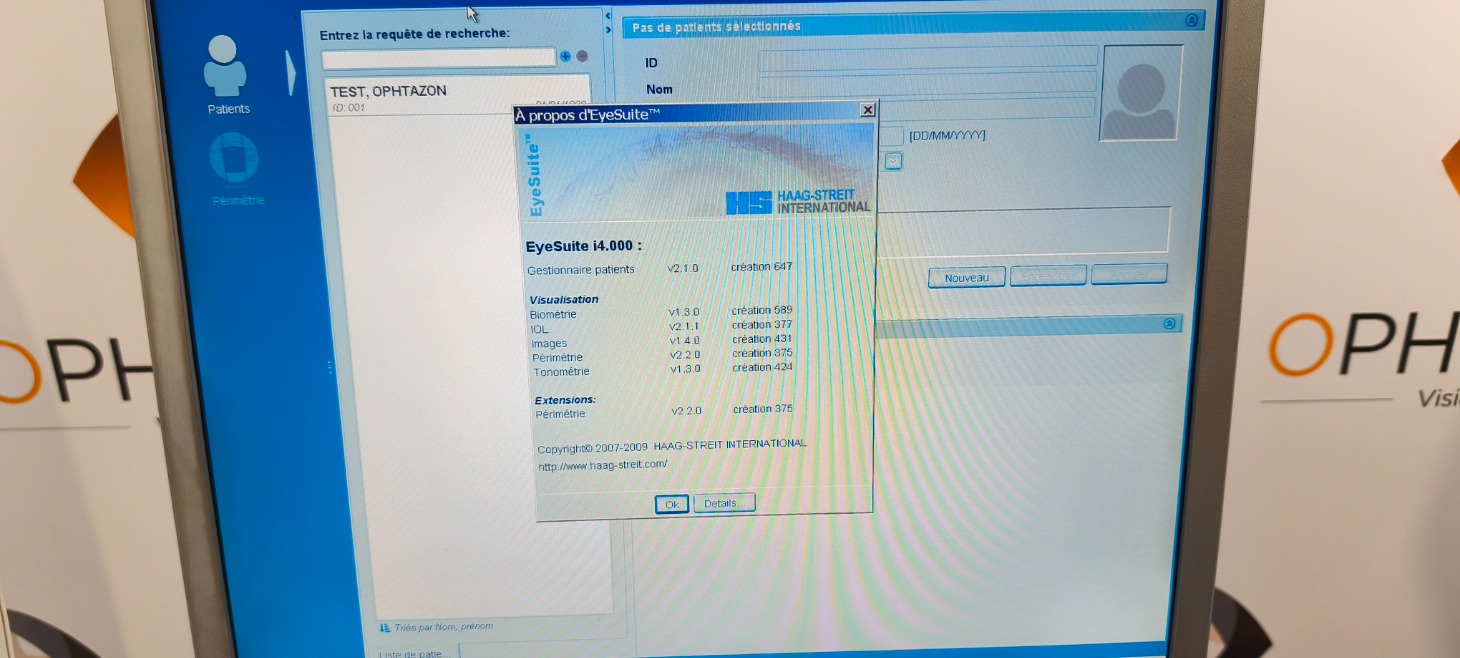Close the 'À propos d'EyeSuite' dialog
The width and height of the screenshot is (1460, 658).
[x=867, y=110]
